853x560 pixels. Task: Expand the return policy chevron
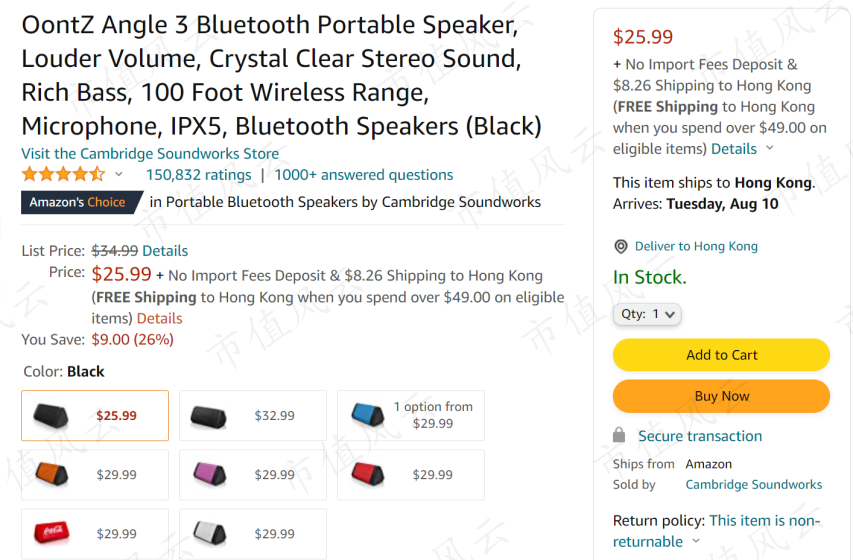pos(696,541)
